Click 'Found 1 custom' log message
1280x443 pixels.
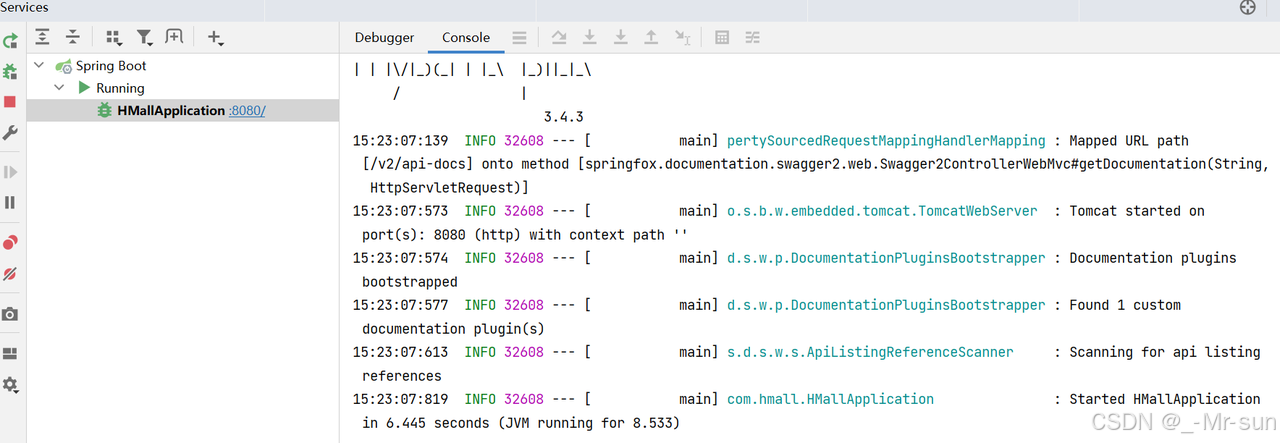click(1125, 305)
